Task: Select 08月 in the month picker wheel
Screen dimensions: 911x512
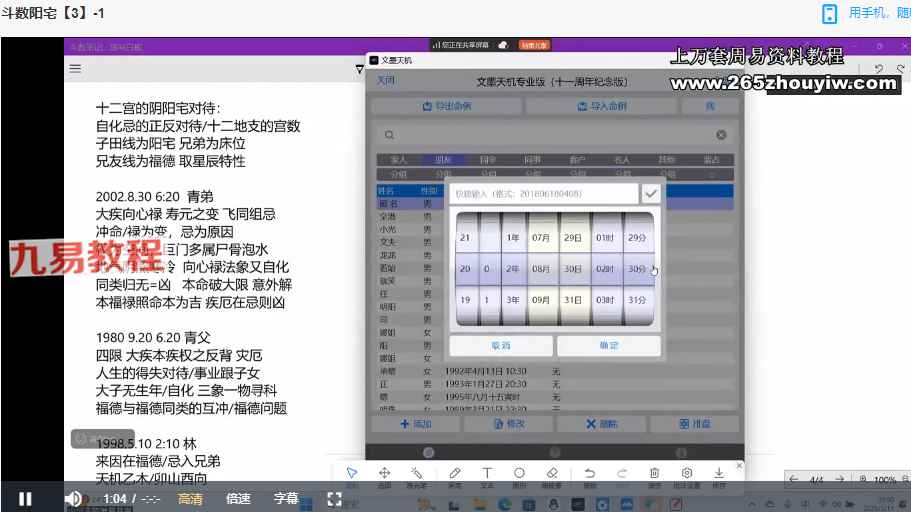Action: (539, 269)
